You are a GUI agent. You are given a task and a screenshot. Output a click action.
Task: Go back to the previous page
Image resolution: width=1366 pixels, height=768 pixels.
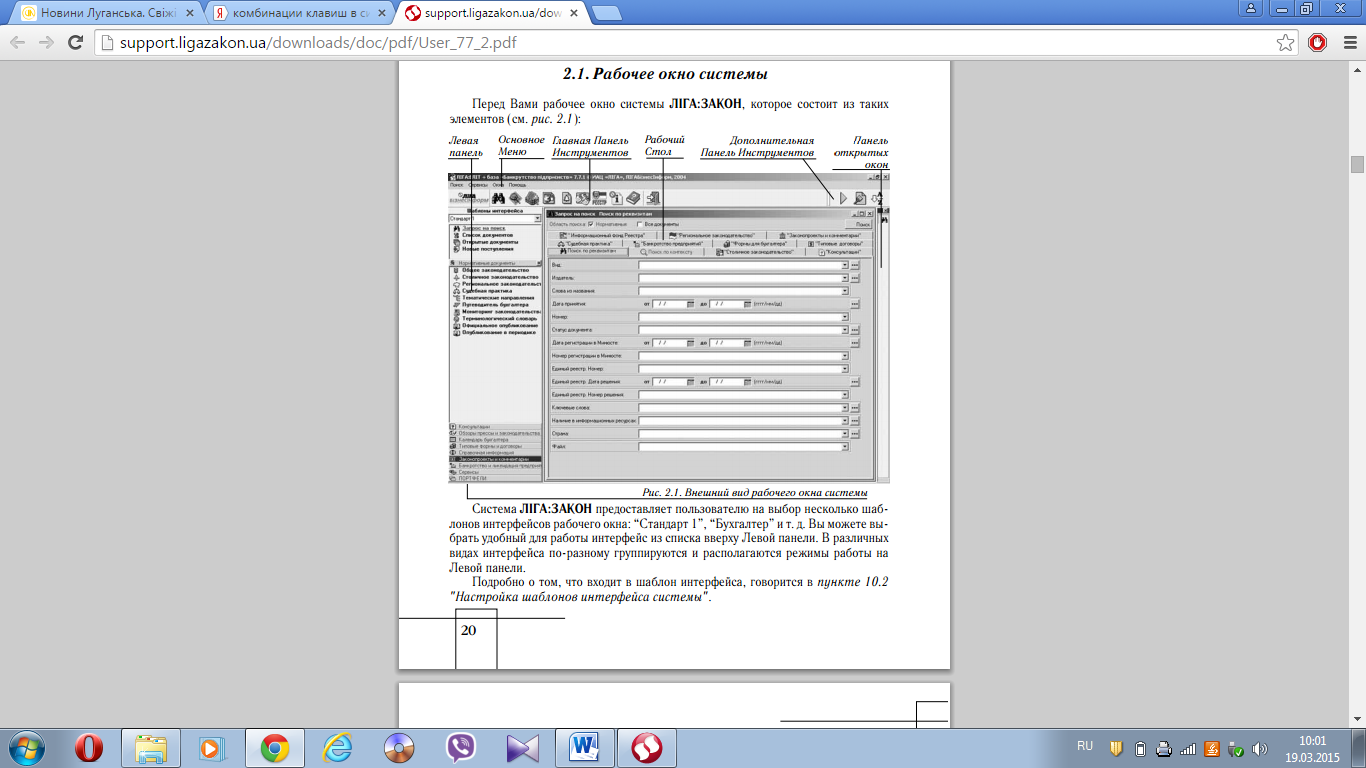17,43
